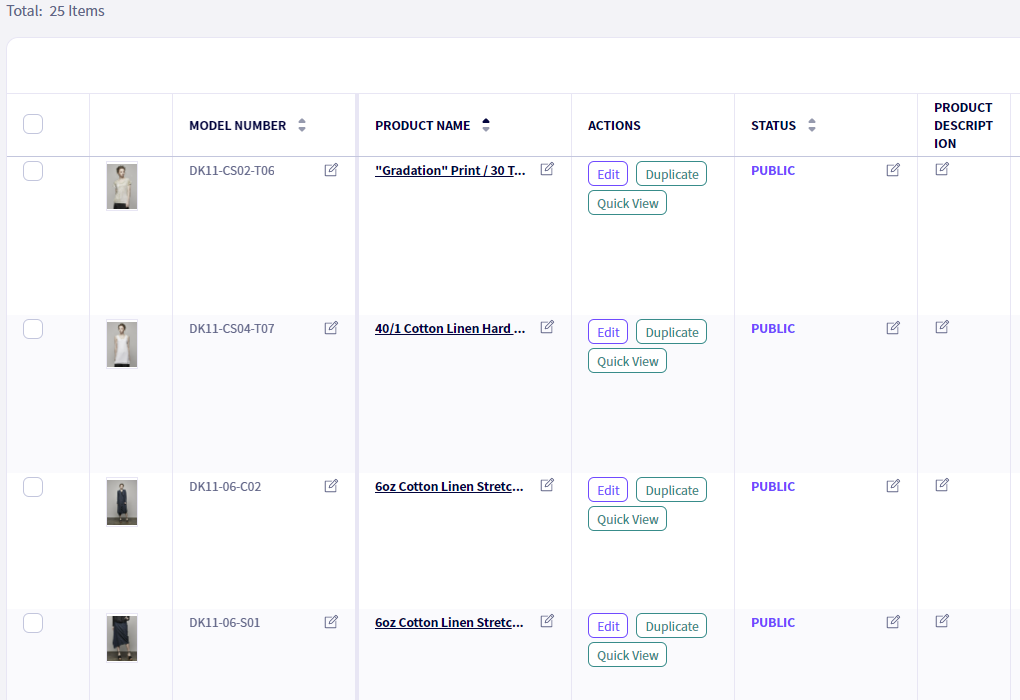Viewport: 1020px width, 700px height.
Task: Check the row checkbox for DK11-CS04-T07
Action: point(33,329)
